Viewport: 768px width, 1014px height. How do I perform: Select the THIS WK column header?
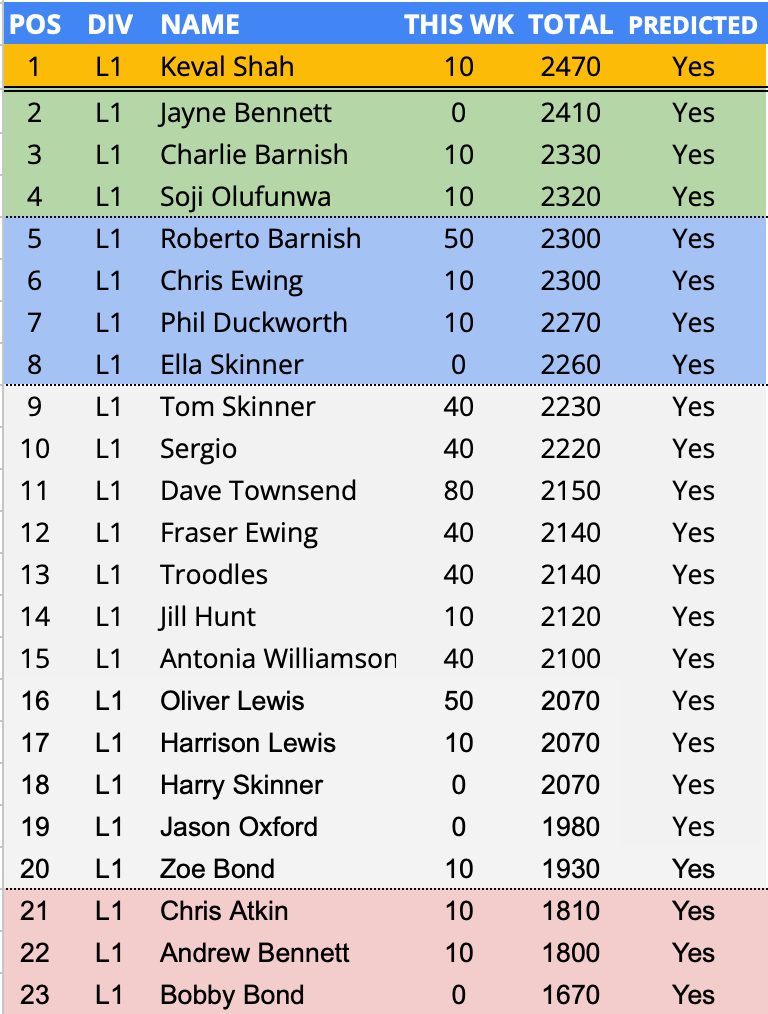tap(458, 25)
